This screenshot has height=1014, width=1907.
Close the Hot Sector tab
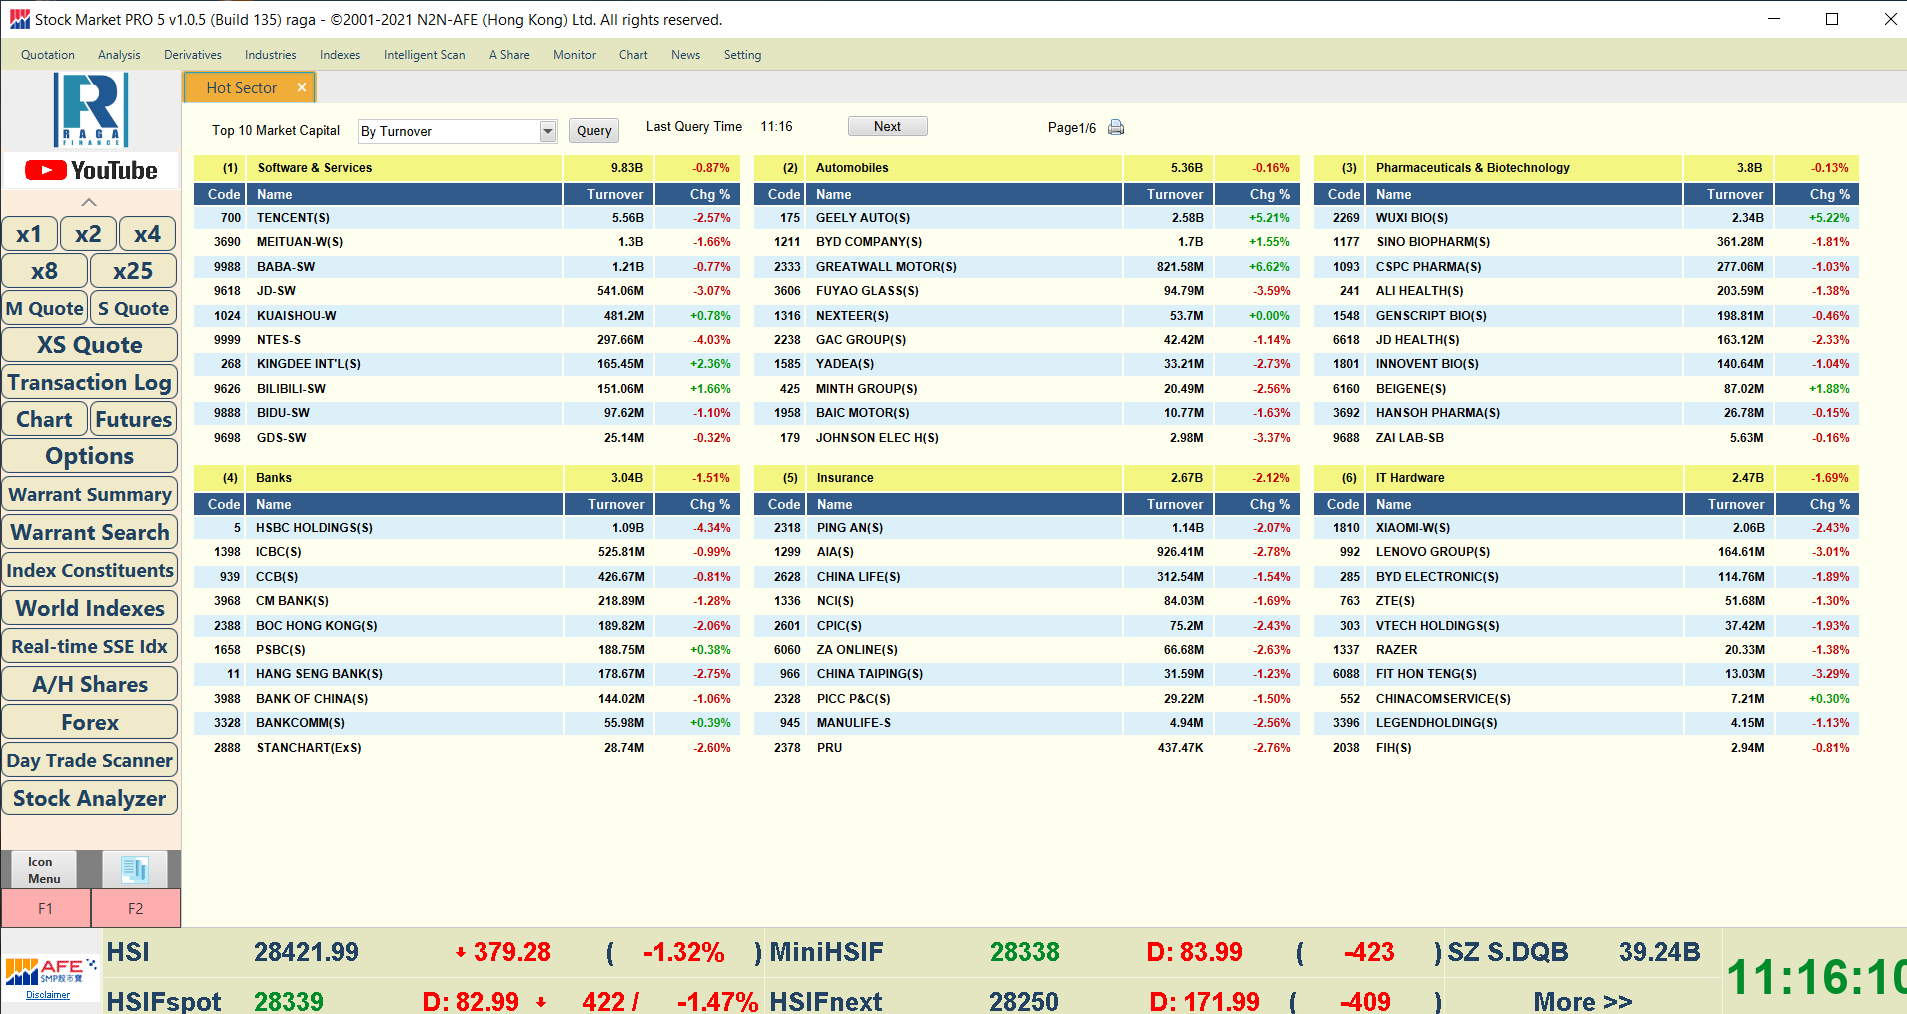point(301,88)
